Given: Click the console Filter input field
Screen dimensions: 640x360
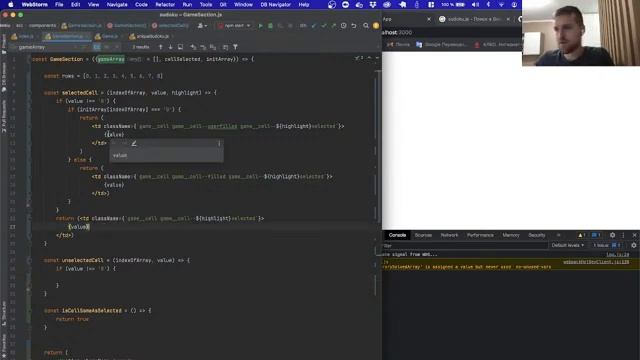Looking at the screenshot, I should tap(464, 245).
